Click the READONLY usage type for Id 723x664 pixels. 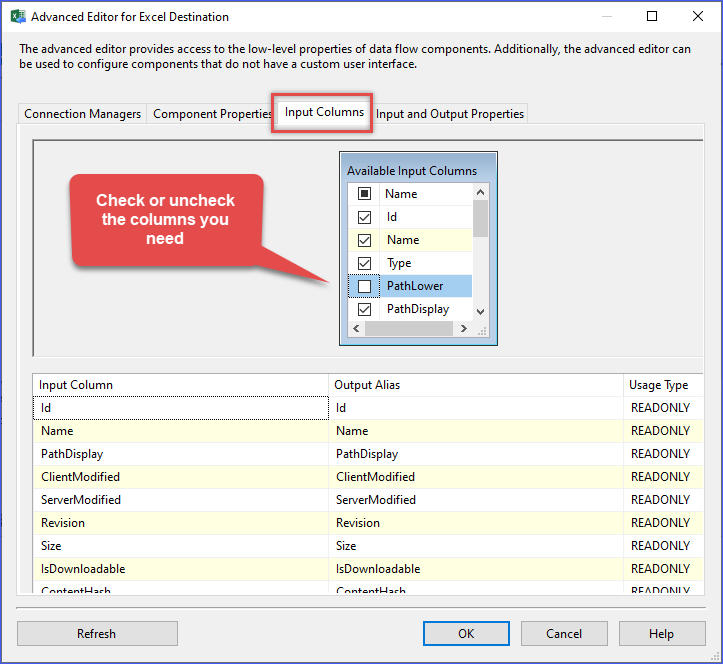pos(663,408)
